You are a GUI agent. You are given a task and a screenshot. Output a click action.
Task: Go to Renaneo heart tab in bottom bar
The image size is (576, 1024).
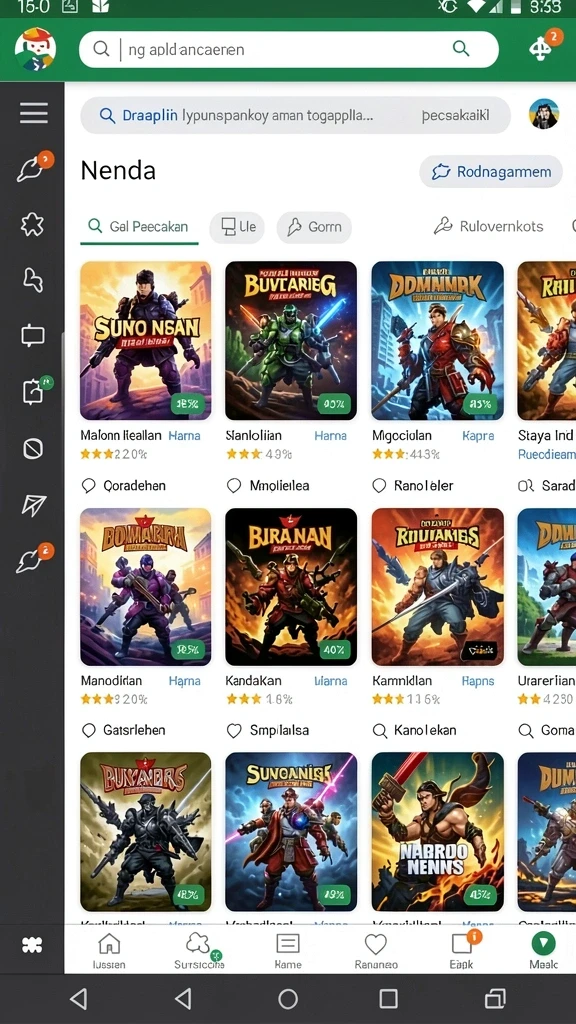[x=376, y=951]
